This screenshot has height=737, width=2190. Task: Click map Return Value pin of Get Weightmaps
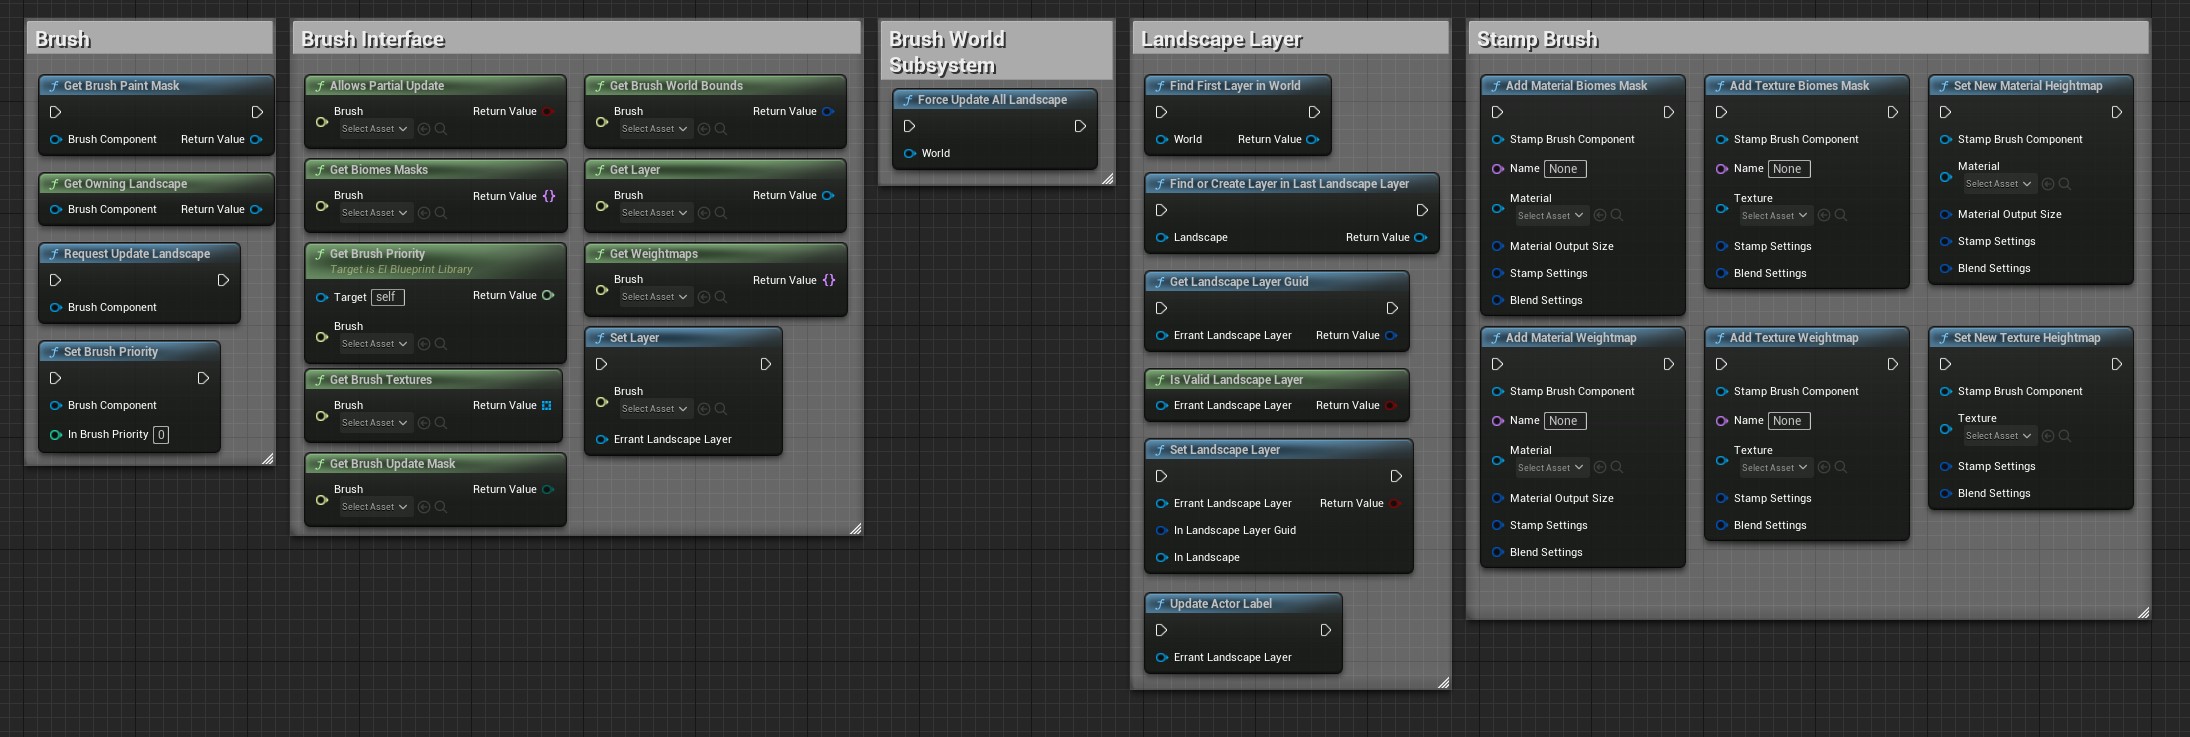(x=828, y=280)
